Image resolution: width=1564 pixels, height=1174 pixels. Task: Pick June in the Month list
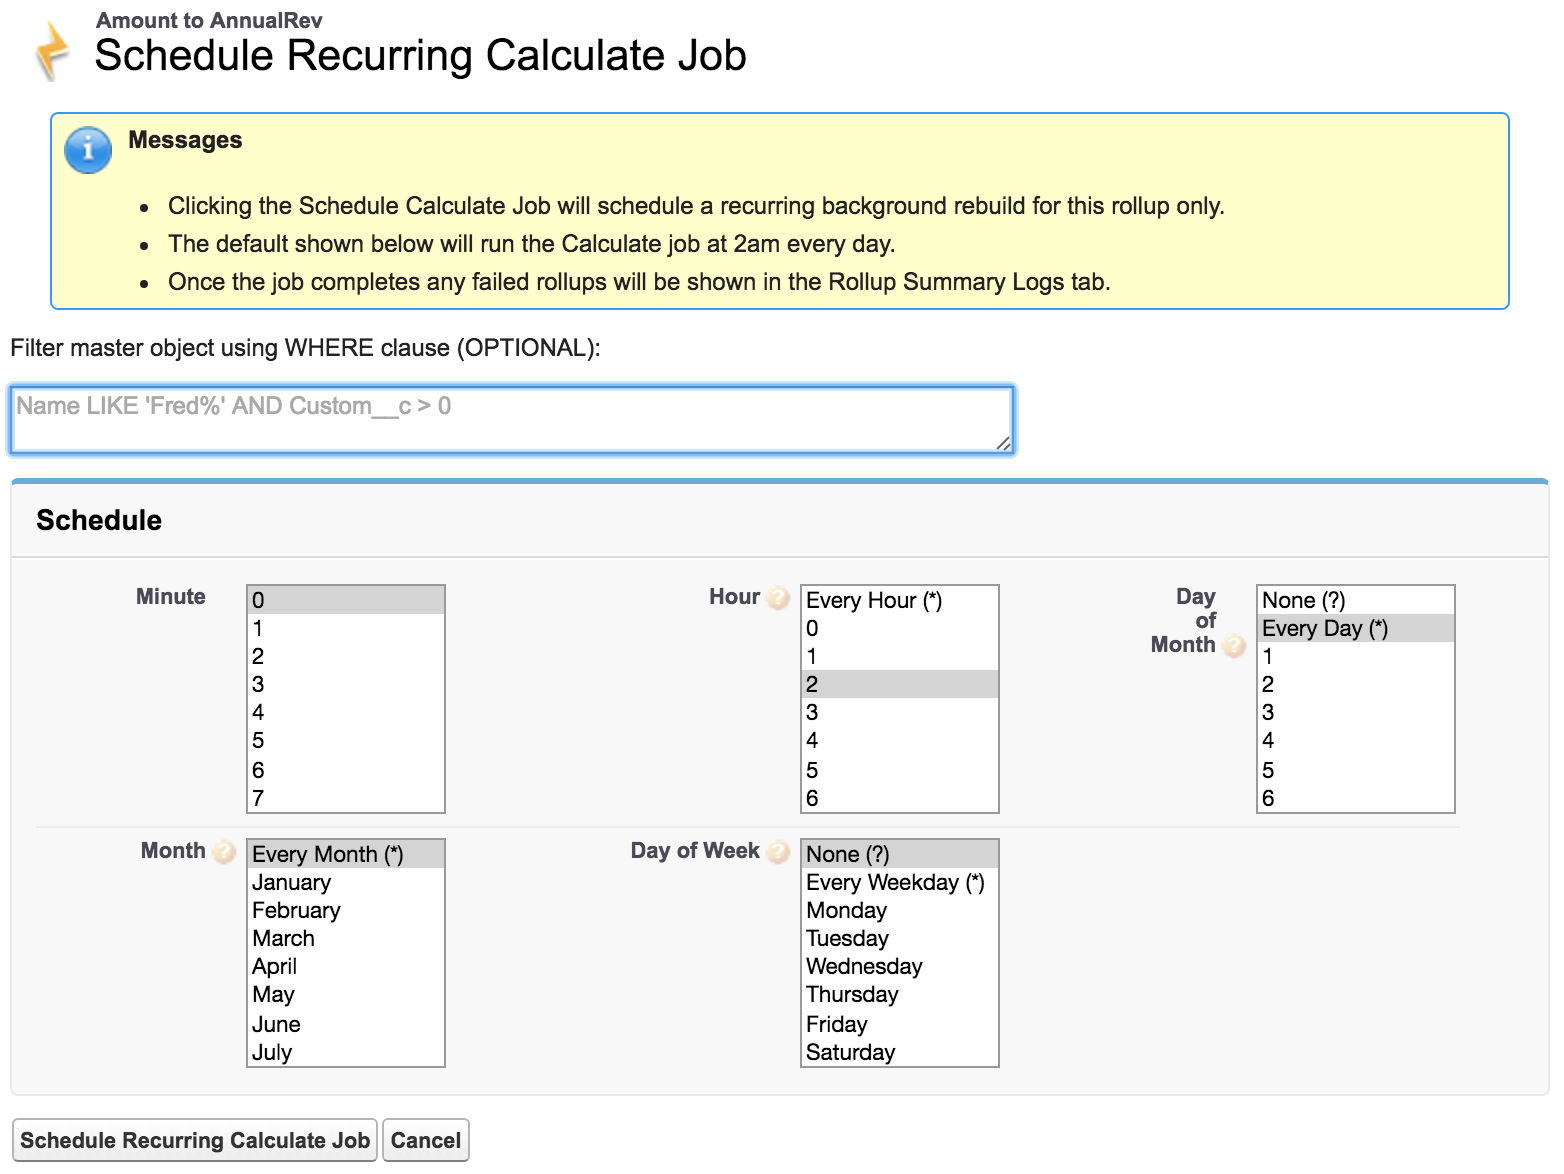pos(345,1025)
